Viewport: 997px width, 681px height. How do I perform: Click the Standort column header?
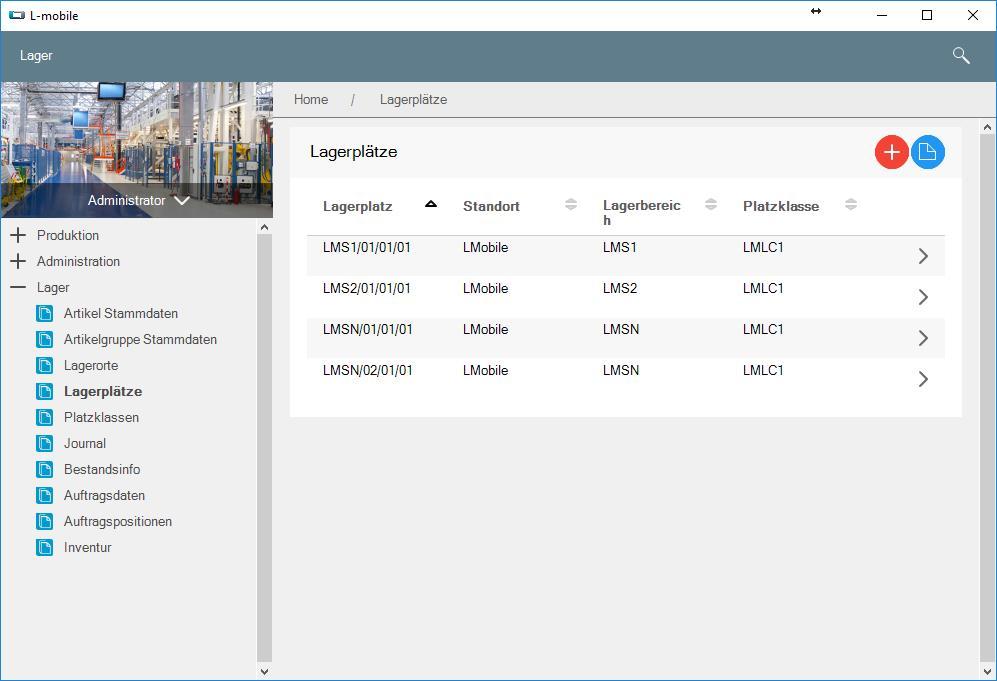pyautogui.click(x=491, y=207)
